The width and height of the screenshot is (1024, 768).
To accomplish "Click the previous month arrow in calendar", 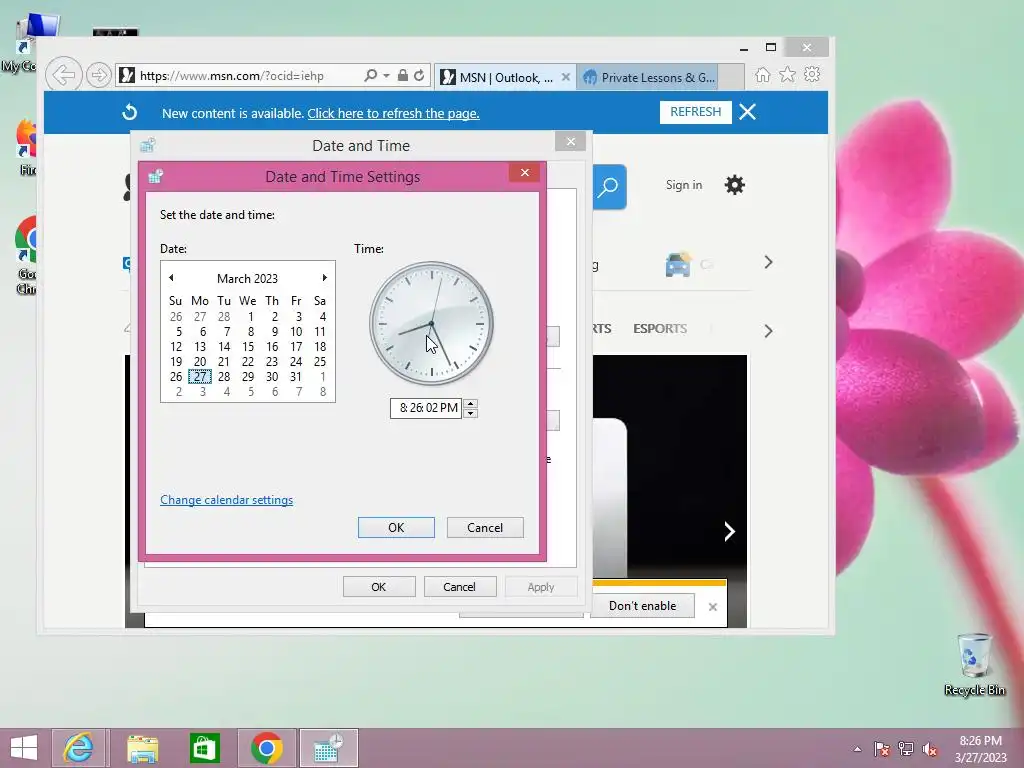I will click(171, 278).
